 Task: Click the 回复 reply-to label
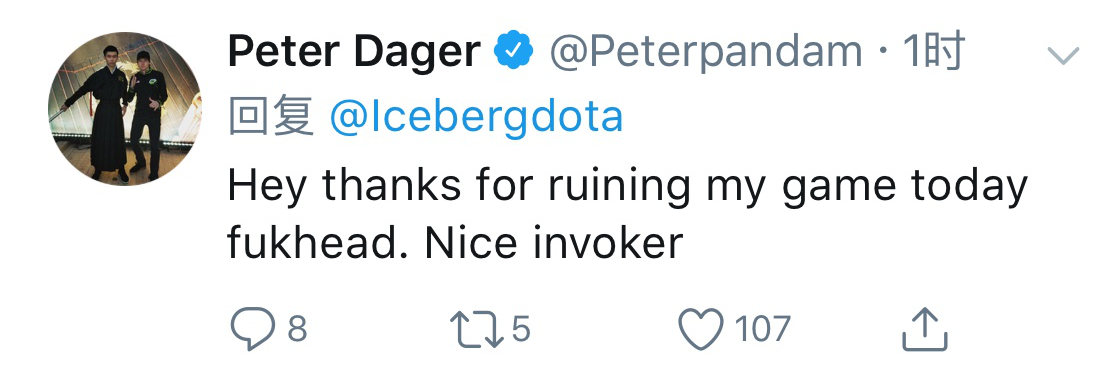coord(272,116)
